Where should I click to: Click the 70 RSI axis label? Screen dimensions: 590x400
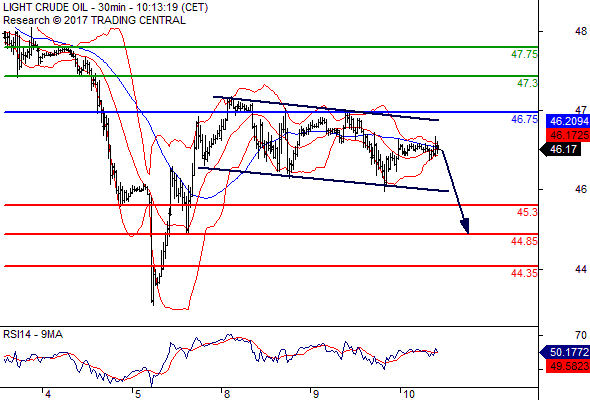[581, 335]
